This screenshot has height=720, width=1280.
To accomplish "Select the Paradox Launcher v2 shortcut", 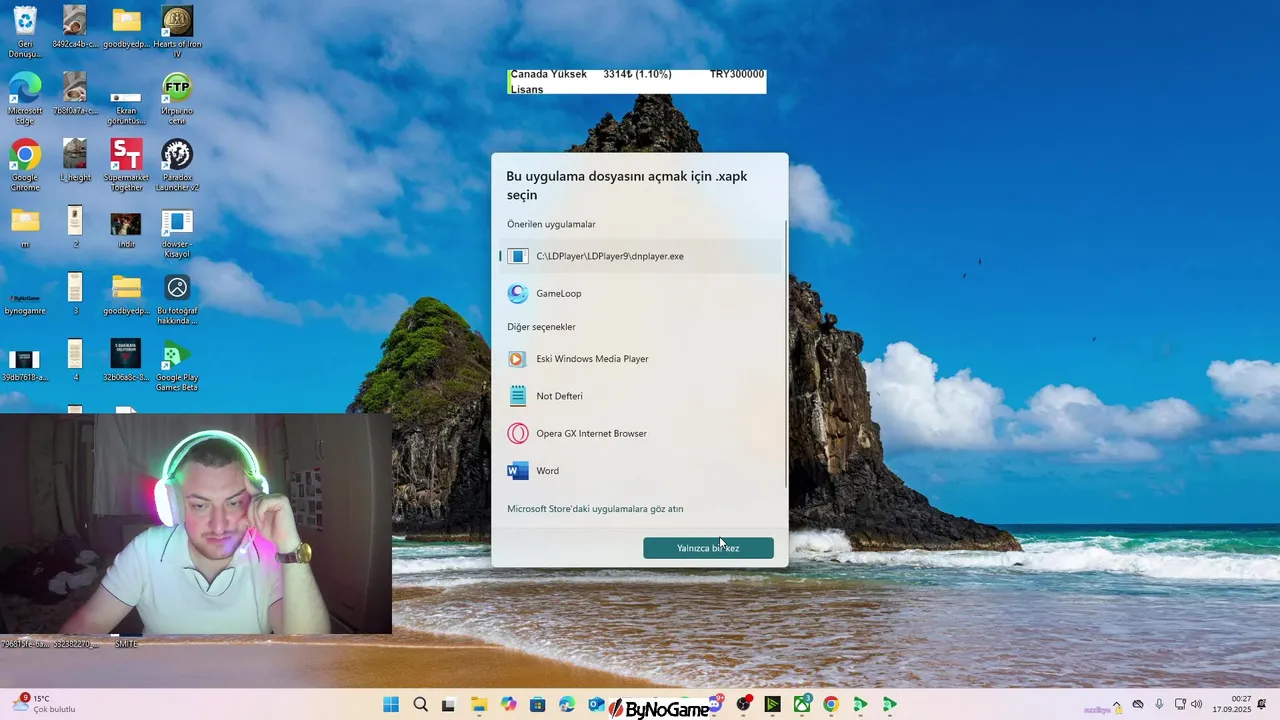I will (177, 165).
